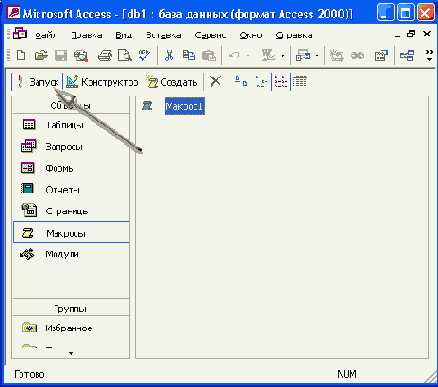Close the inner database window
The height and width of the screenshot is (387, 438).
coord(427,34)
